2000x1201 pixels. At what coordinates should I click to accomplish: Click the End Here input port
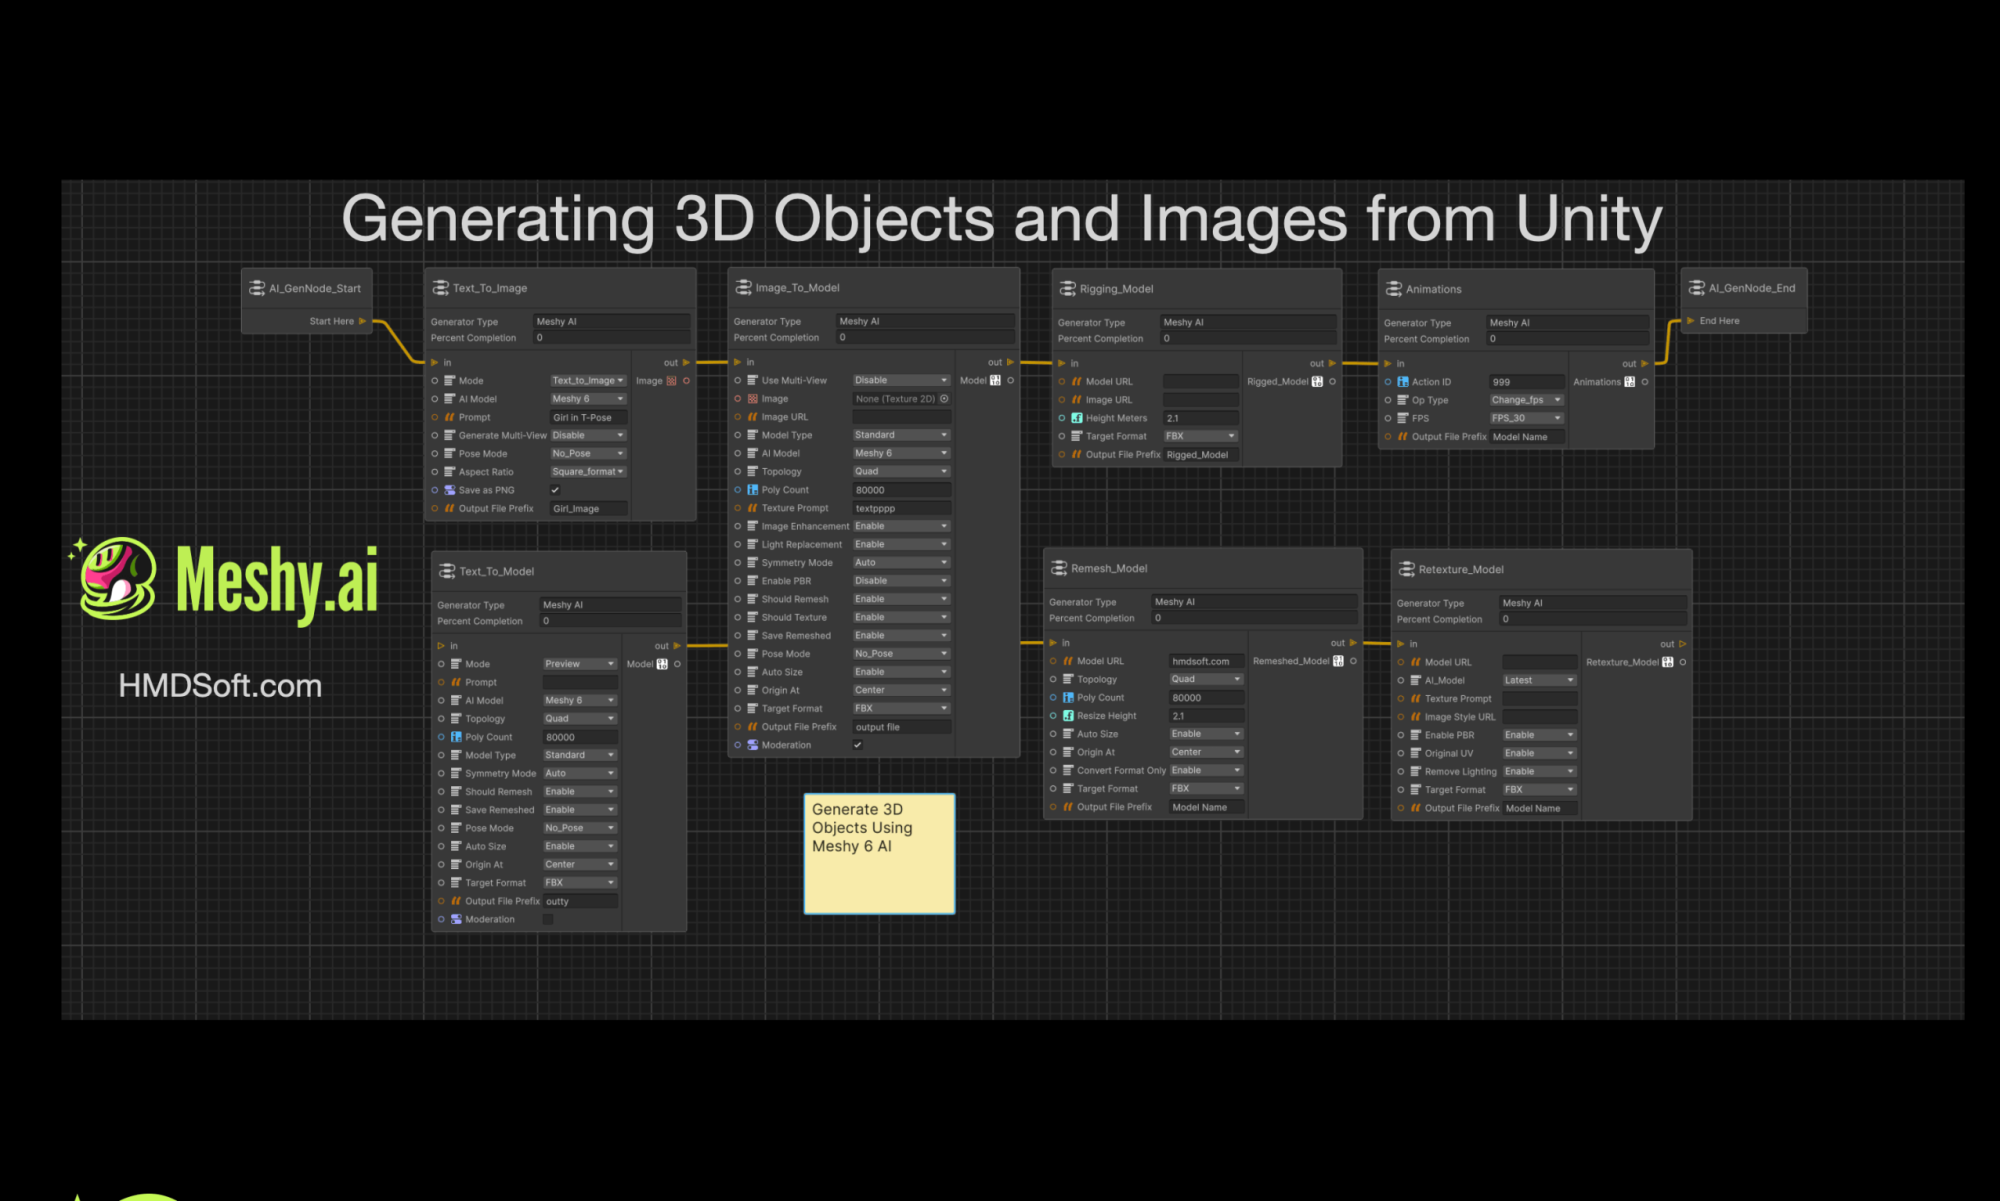click(1691, 321)
